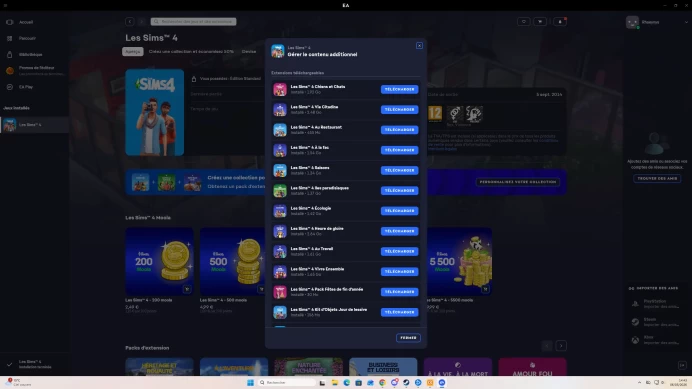692x389 pixels.
Task: Open the shopping cart icon
Action: [x=540, y=22]
